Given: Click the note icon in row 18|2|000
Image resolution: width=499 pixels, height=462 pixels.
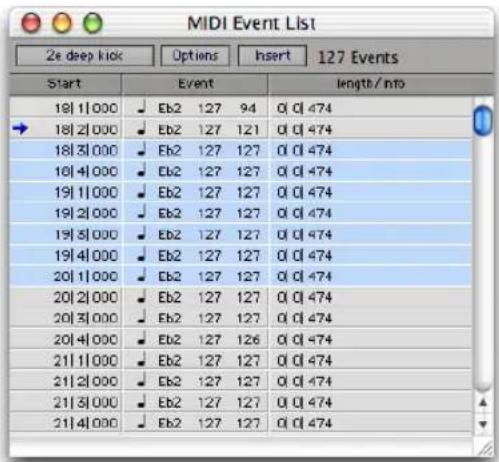Looking at the screenshot, I should point(142,128).
